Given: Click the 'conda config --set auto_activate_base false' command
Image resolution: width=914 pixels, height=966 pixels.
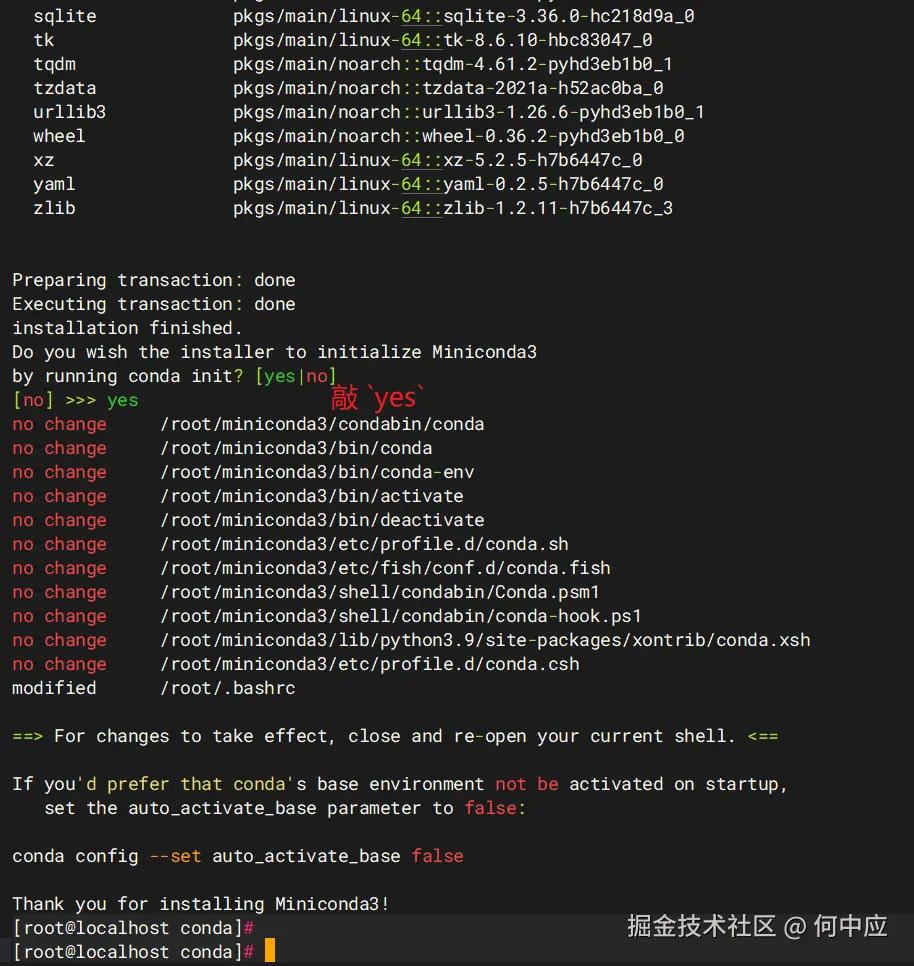Looking at the screenshot, I should 238,856.
